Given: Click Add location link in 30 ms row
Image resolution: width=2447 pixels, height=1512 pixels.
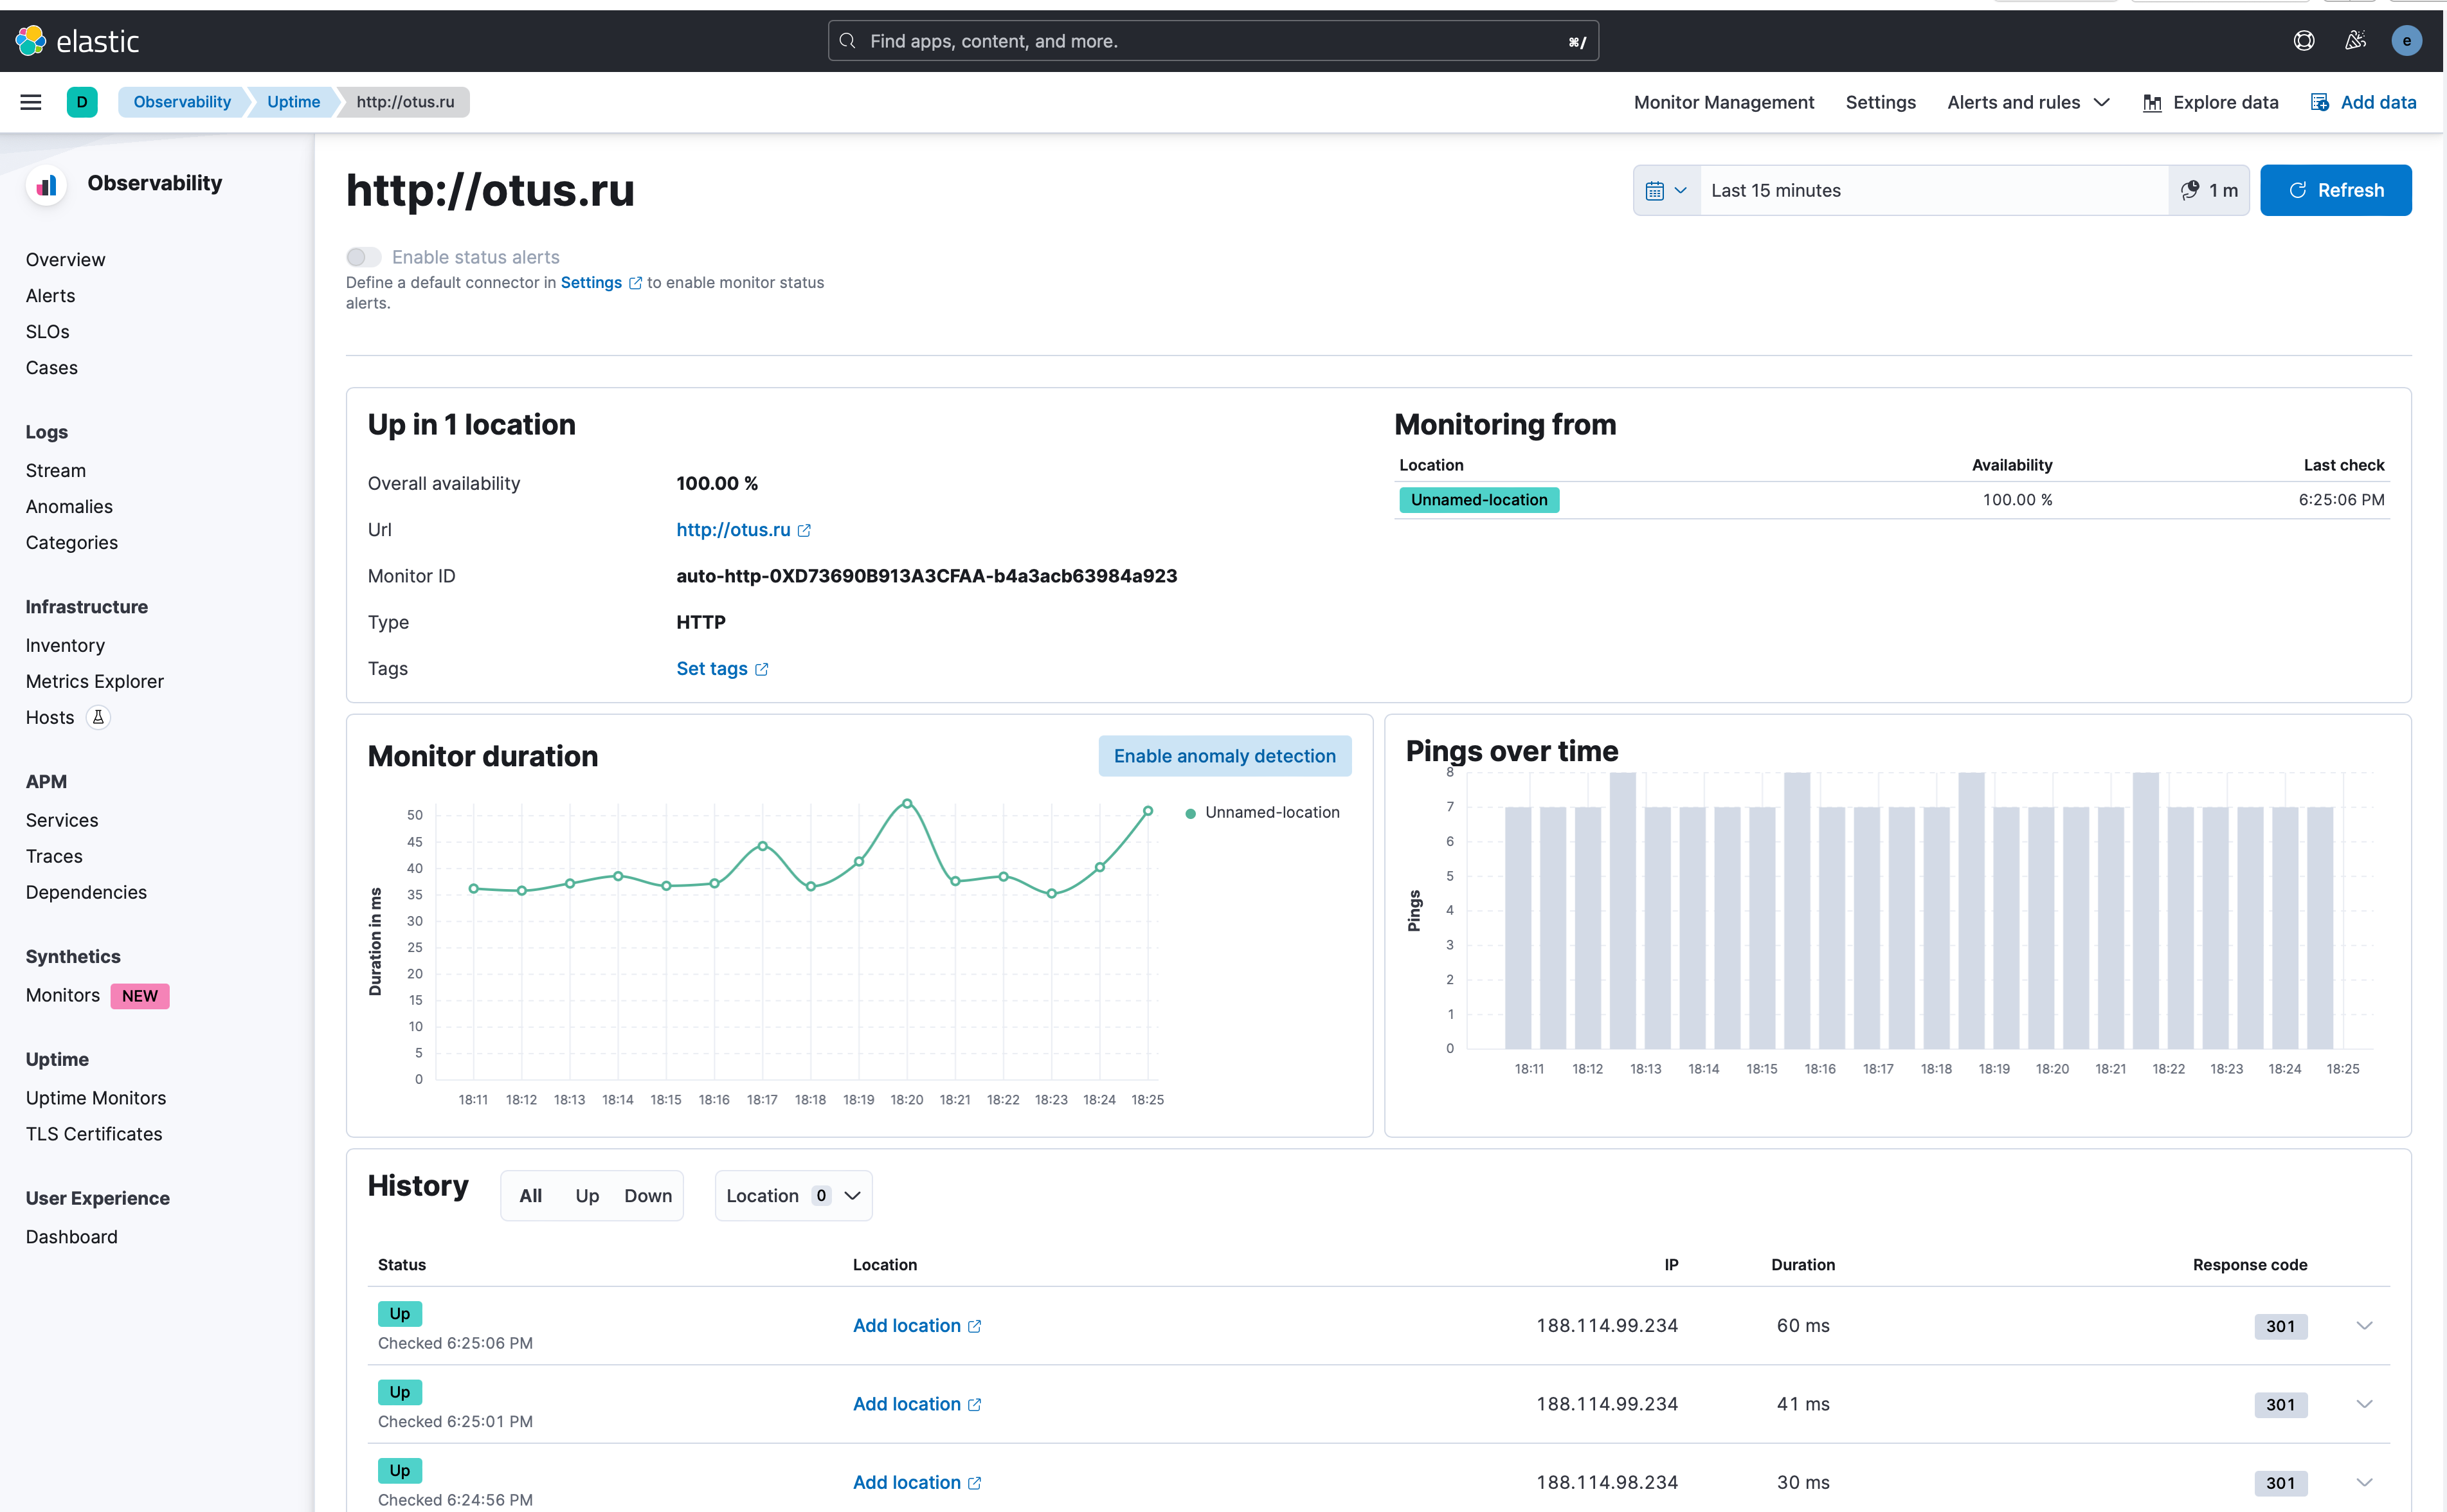Looking at the screenshot, I should click(x=906, y=1482).
